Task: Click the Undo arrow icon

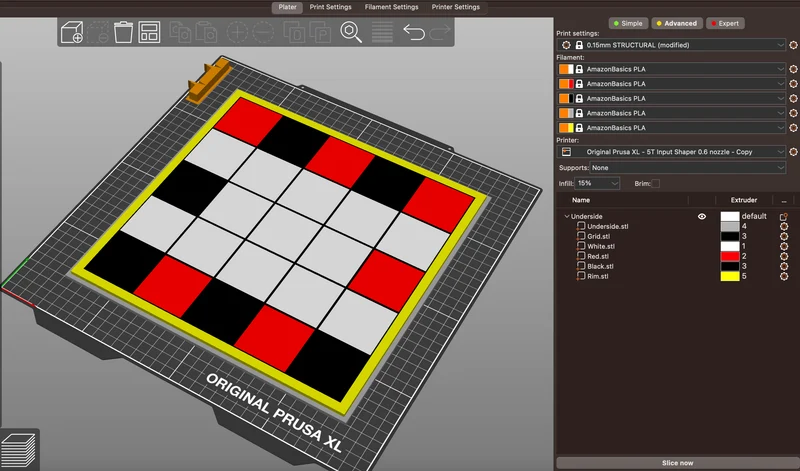Action: click(414, 32)
